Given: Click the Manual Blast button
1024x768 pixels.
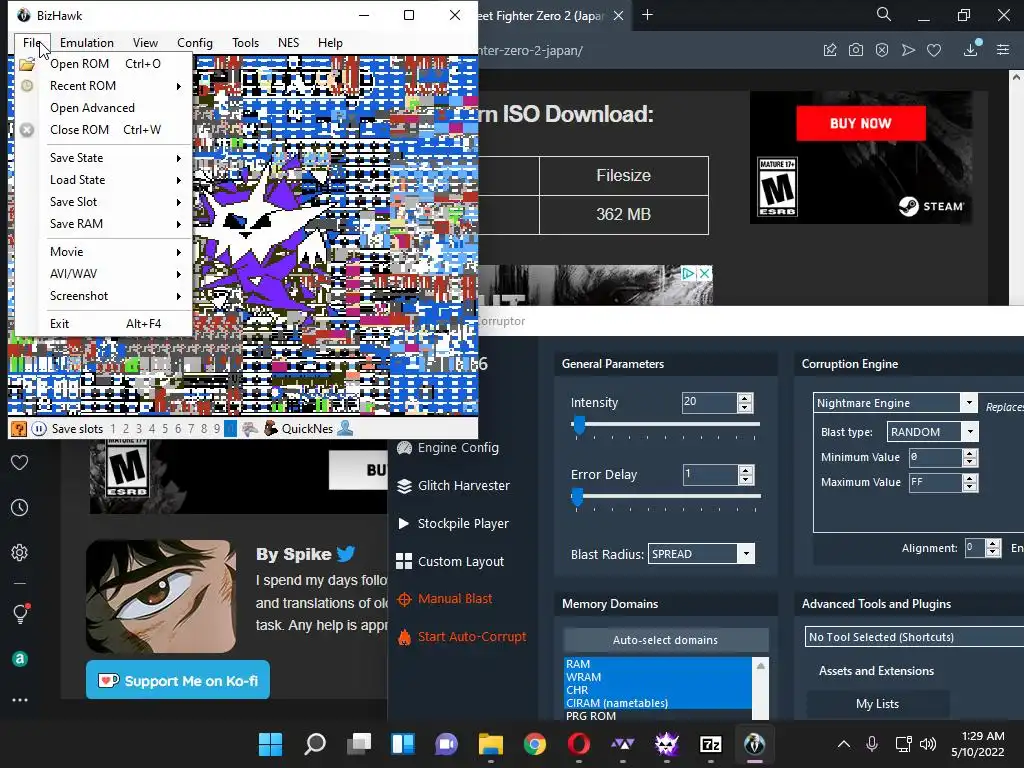Looking at the screenshot, I should tap(445, 599).
